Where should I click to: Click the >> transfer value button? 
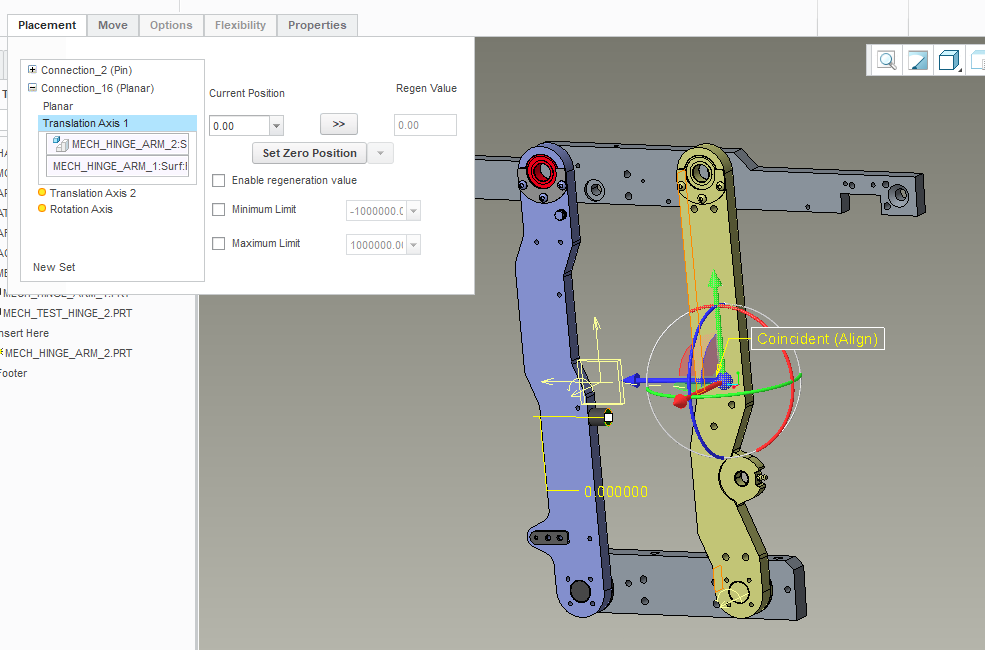[x=338, y=124]
